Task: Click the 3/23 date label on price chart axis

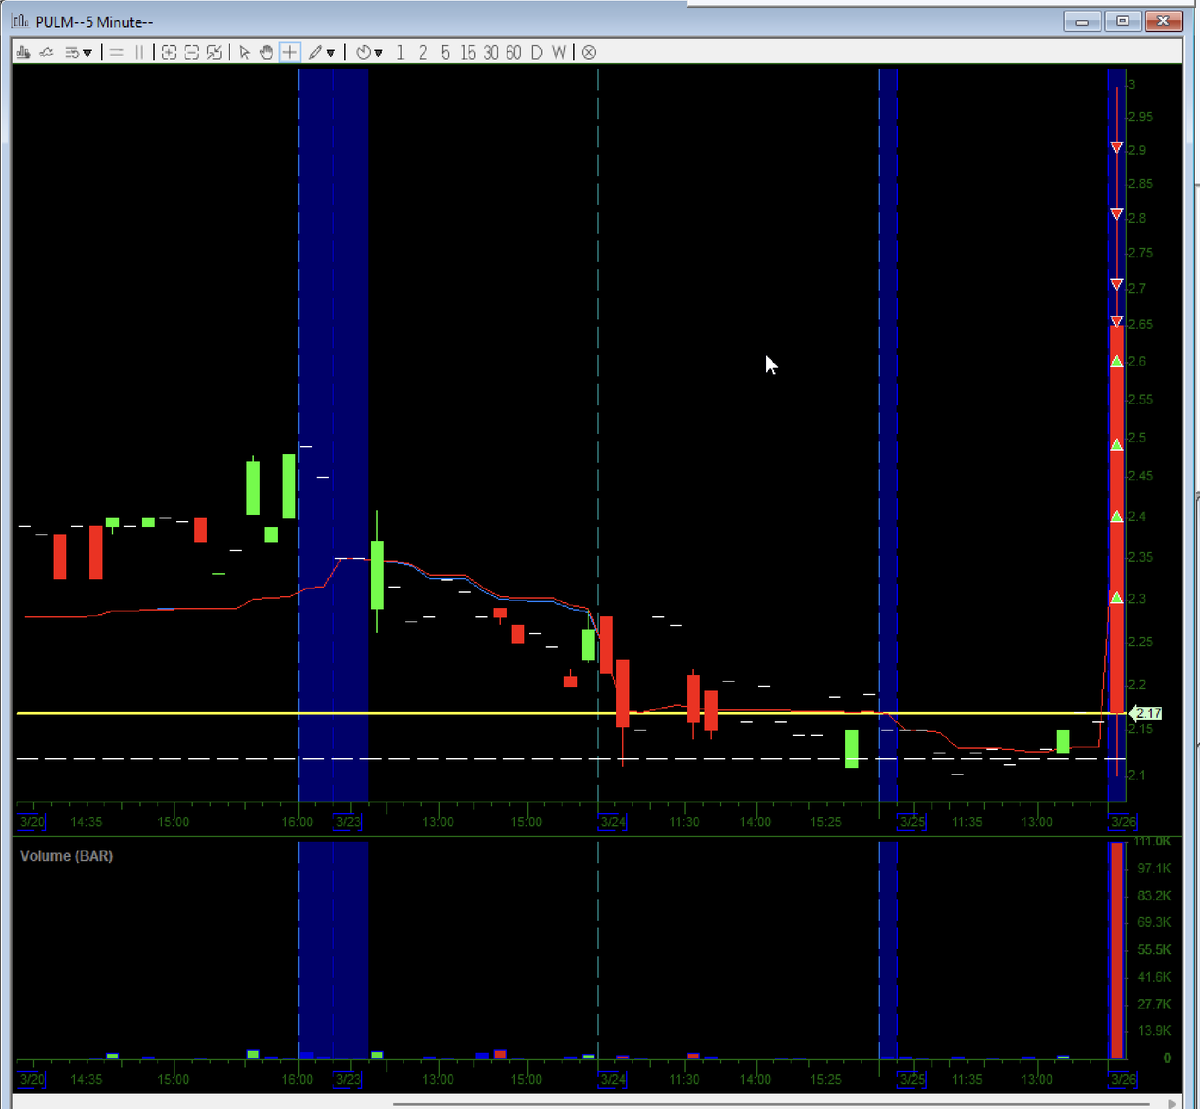Action: (x=348, y=822)
